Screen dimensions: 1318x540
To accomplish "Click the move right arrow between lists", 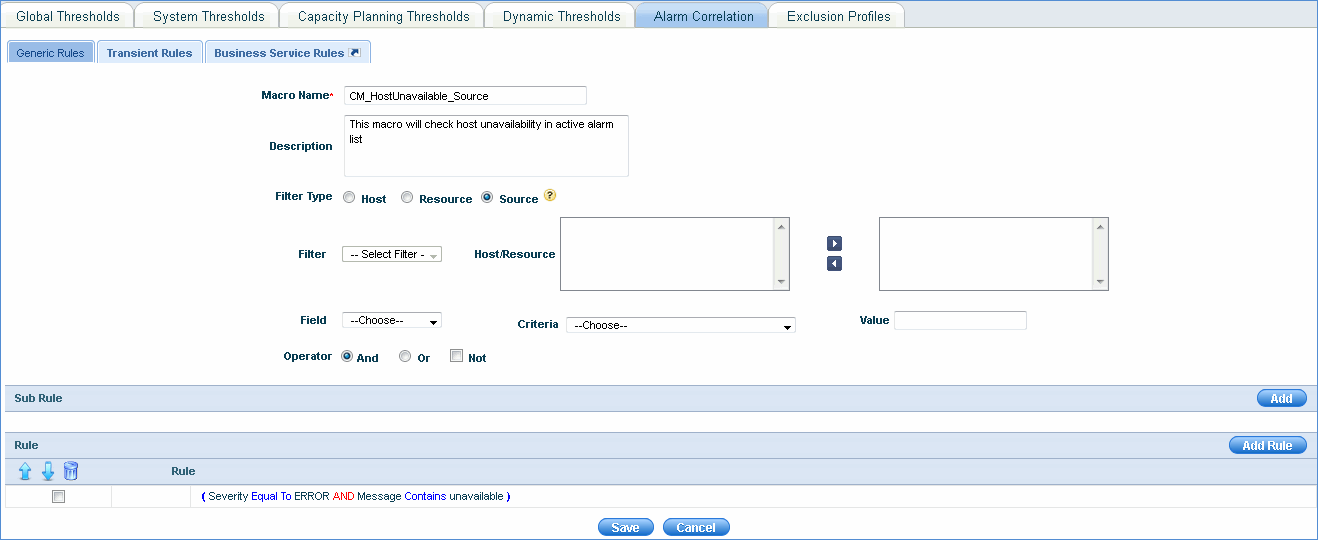I will pyautogui.click(x=834, y=243).
